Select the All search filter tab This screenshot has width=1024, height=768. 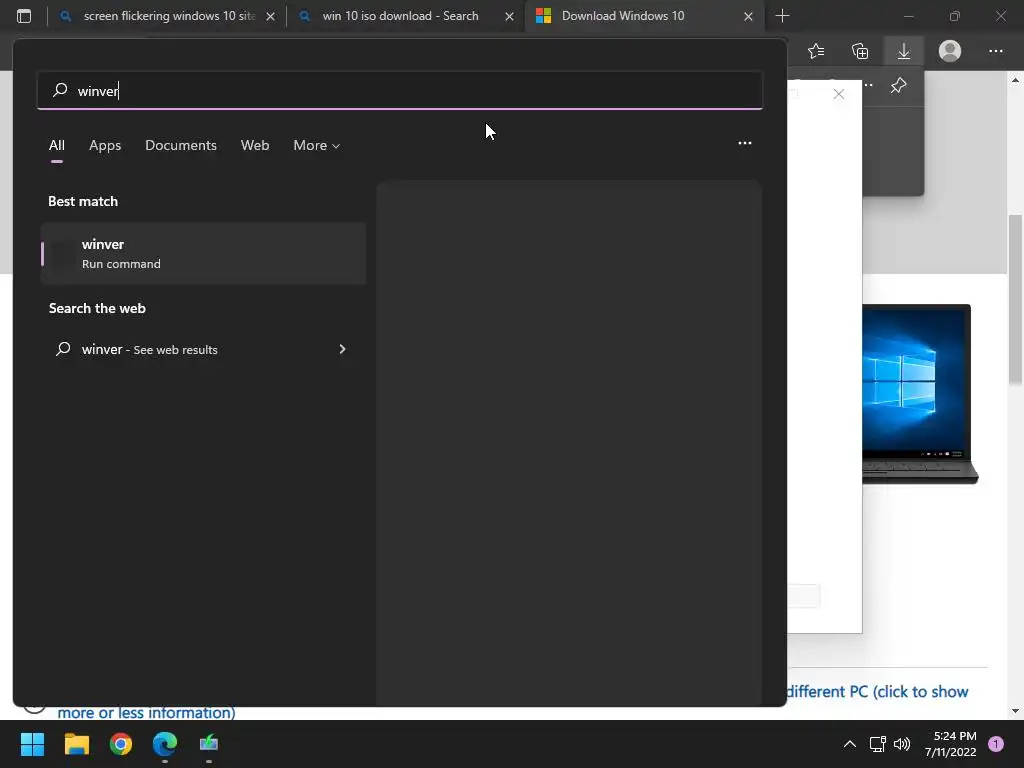click(x=57, y=145)
